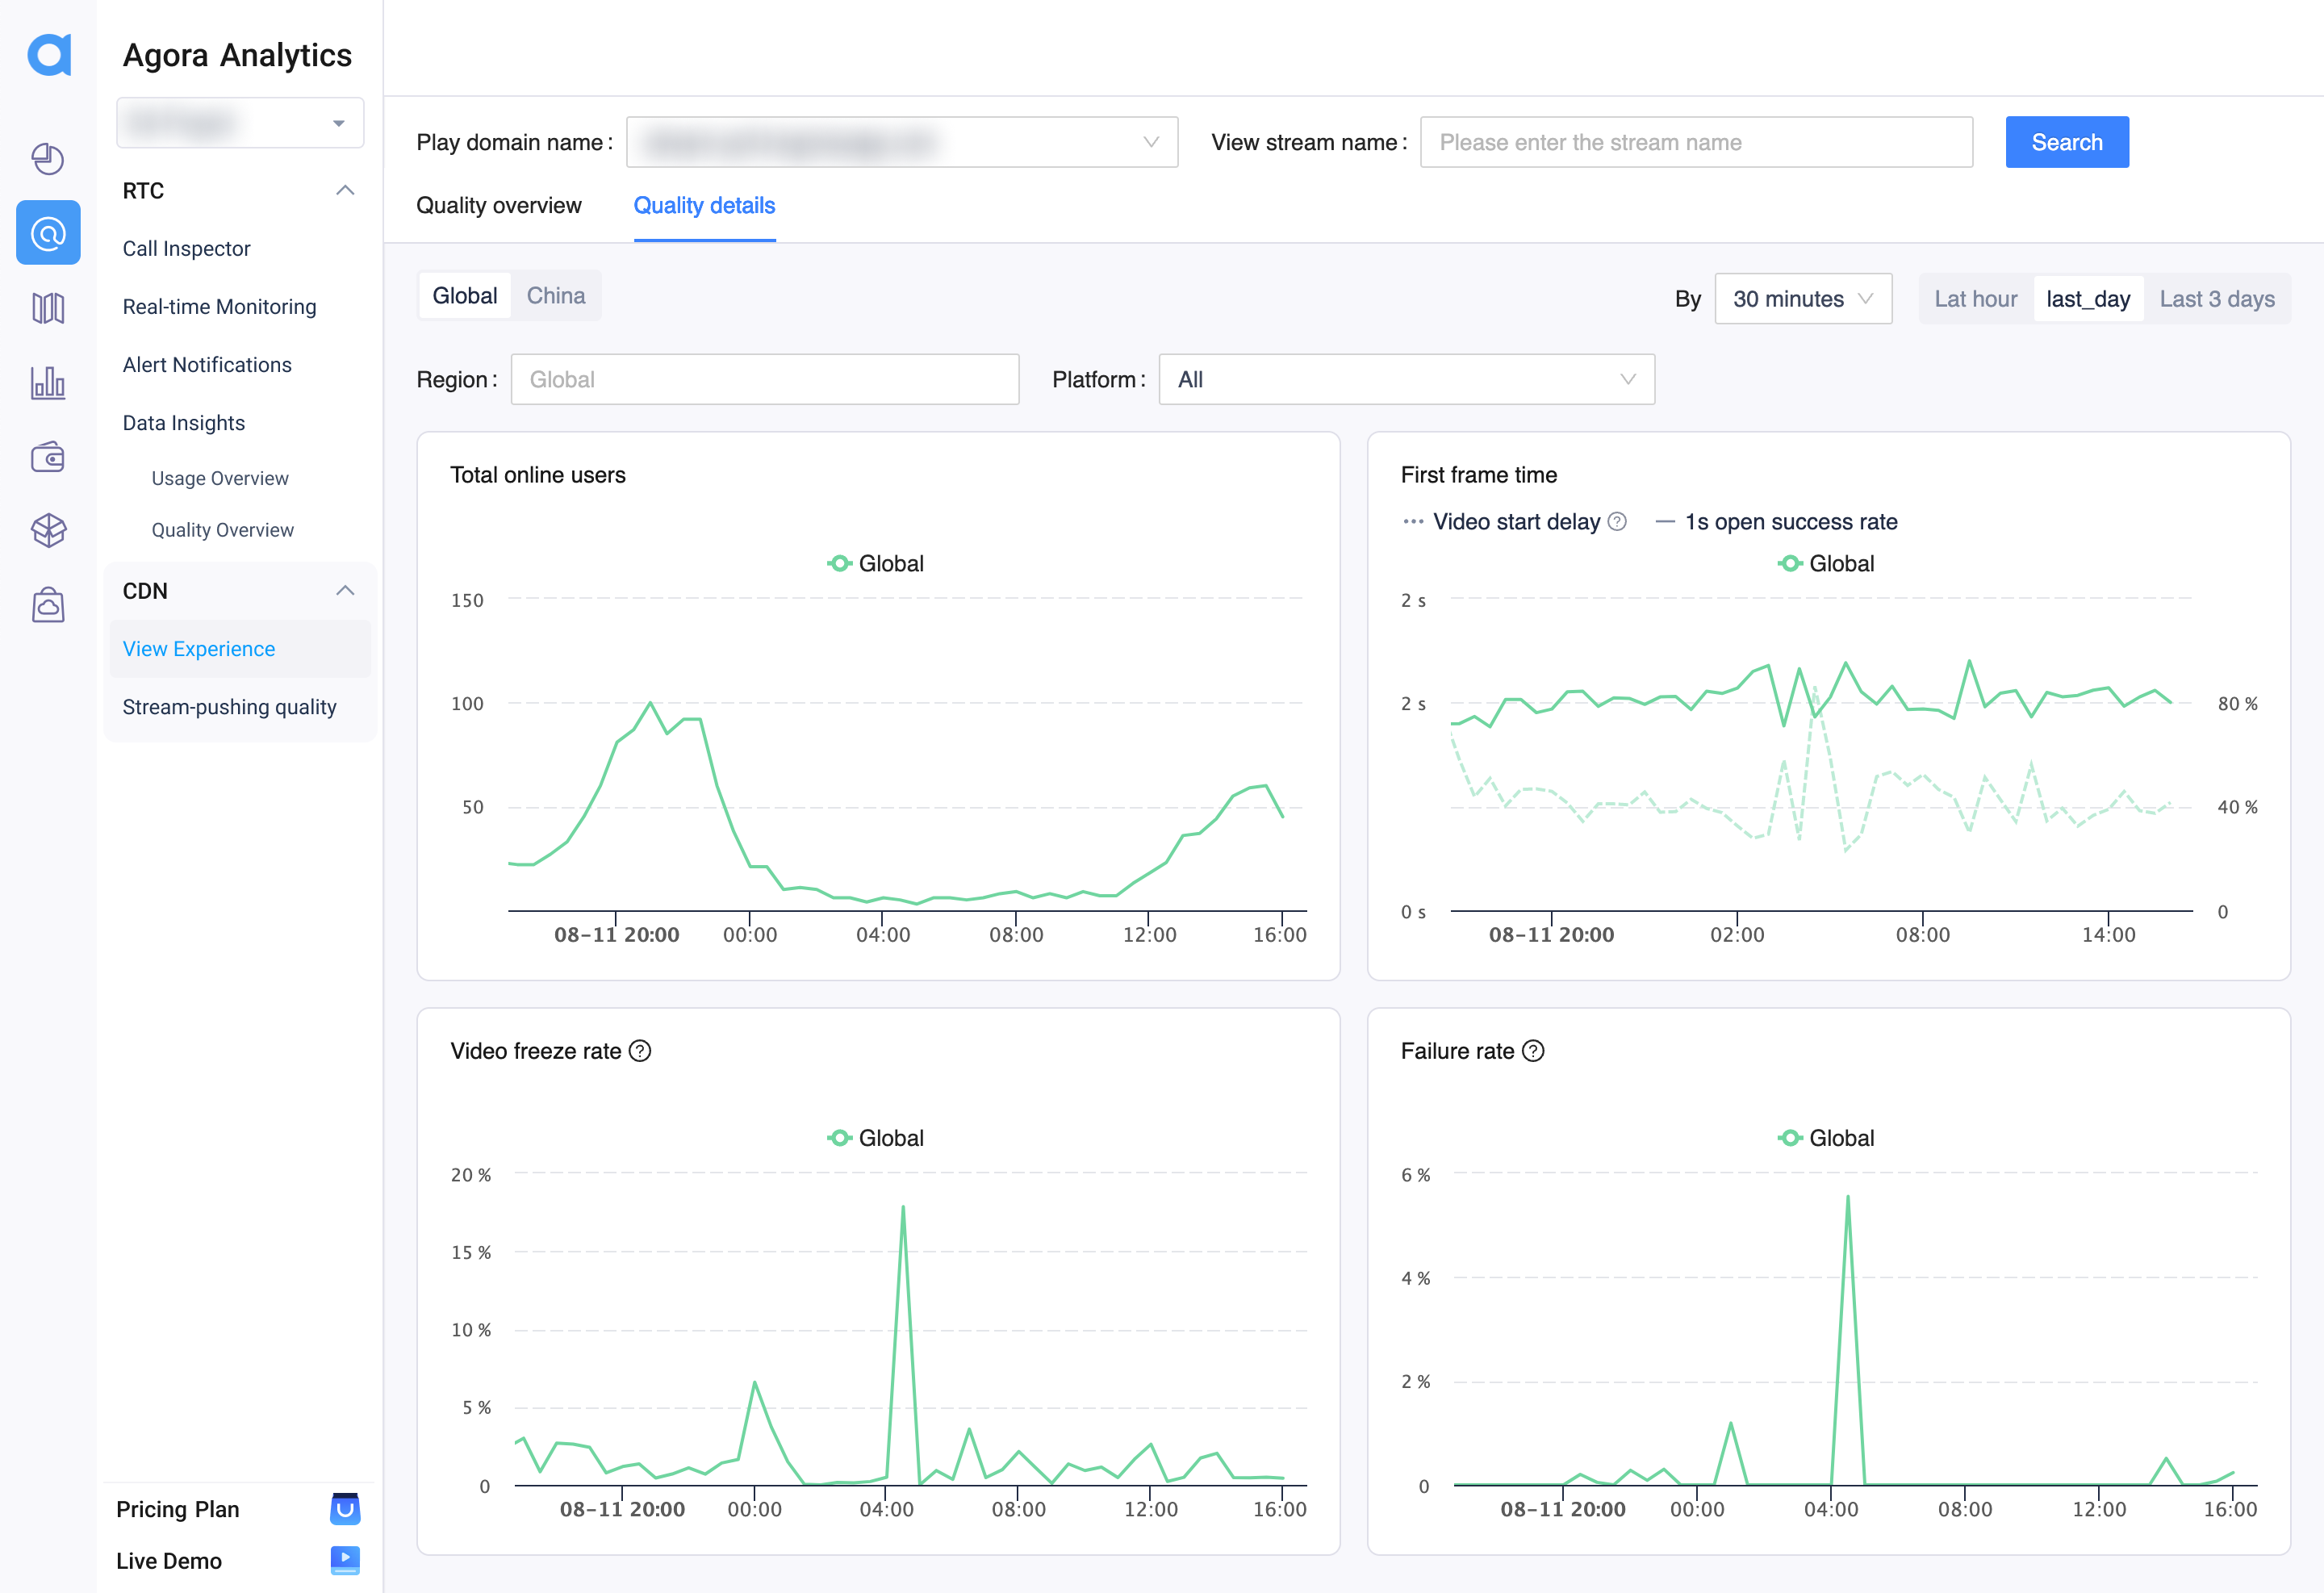Select the highlighted Analytics sidebar icon
The width and height of the screenshot is (2324, 1593).
tap(48, 233)
